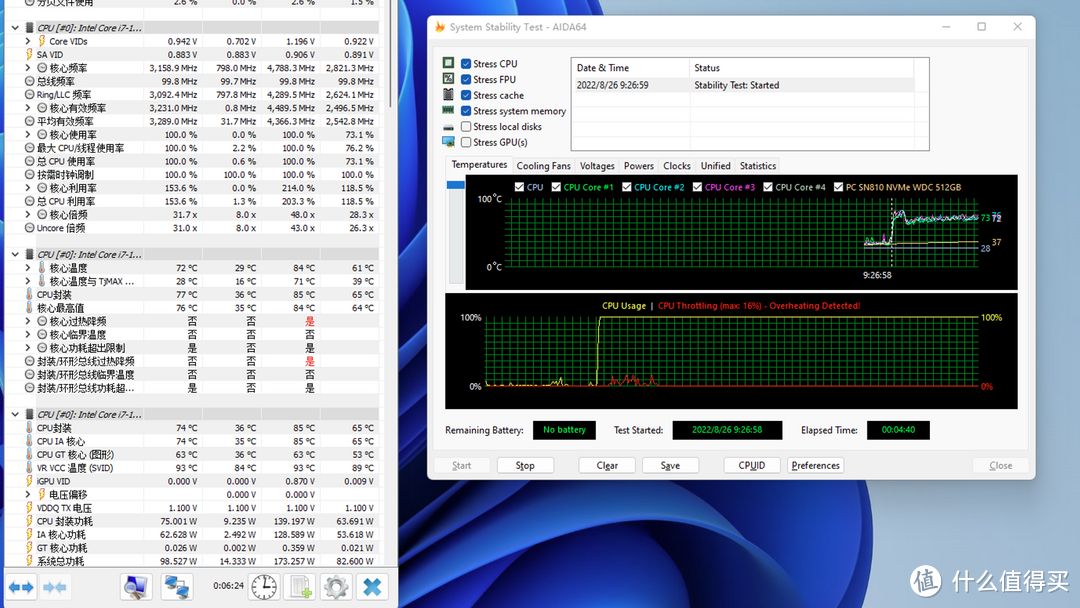
Task: Click the greyed-out Start button
Action: (x=461, y=465)
